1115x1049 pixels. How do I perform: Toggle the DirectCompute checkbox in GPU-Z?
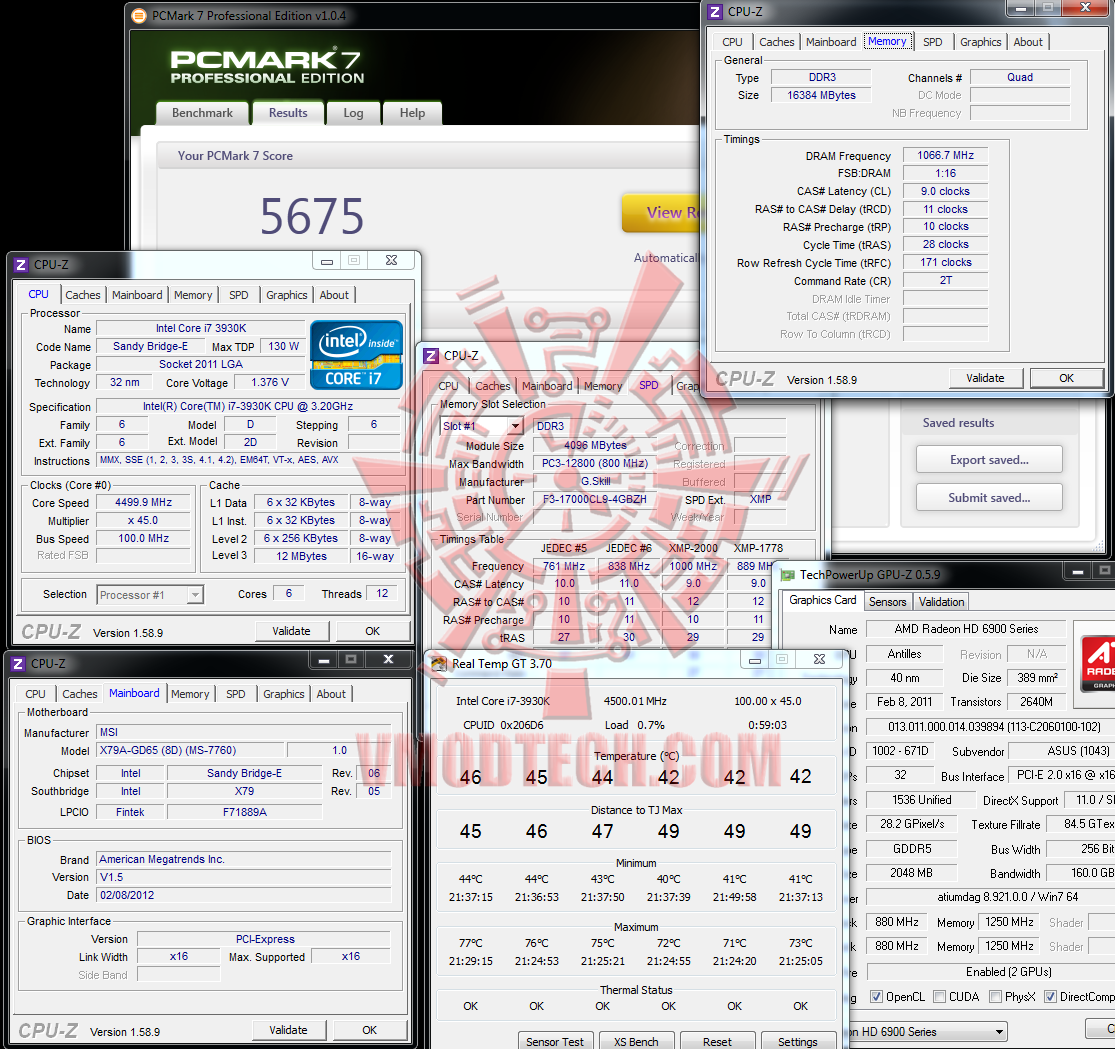(x=1050, y=996)
